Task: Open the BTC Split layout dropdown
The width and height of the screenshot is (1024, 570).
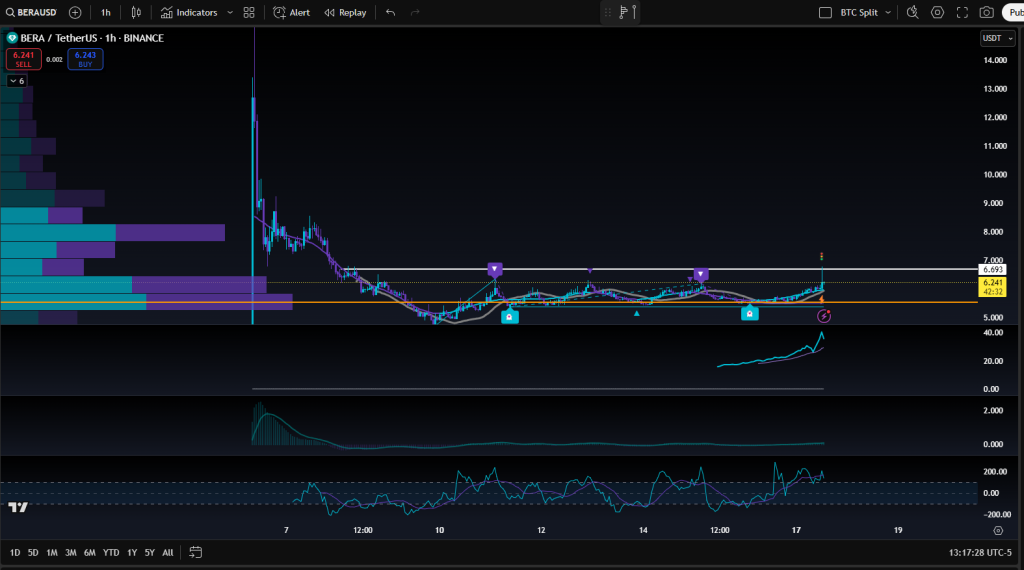Action: pyautogui.click(x=865, y=12)
